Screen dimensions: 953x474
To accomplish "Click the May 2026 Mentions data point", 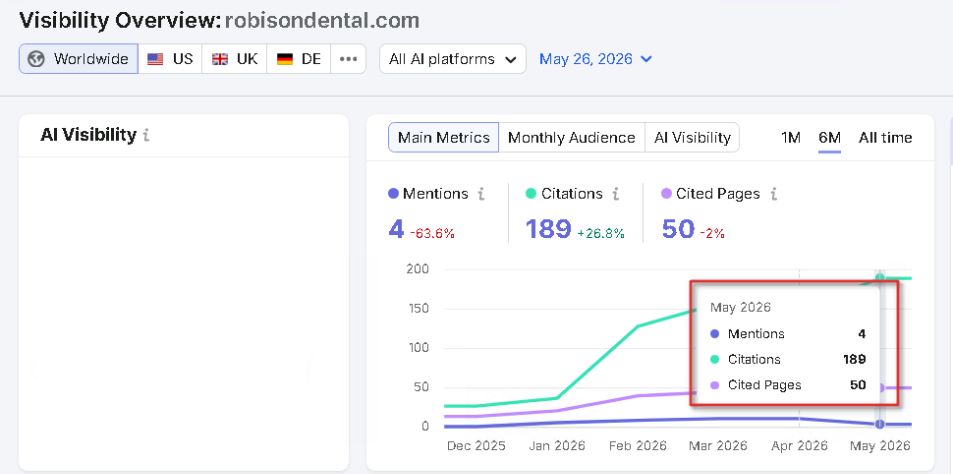I will [x=879, y=424].
